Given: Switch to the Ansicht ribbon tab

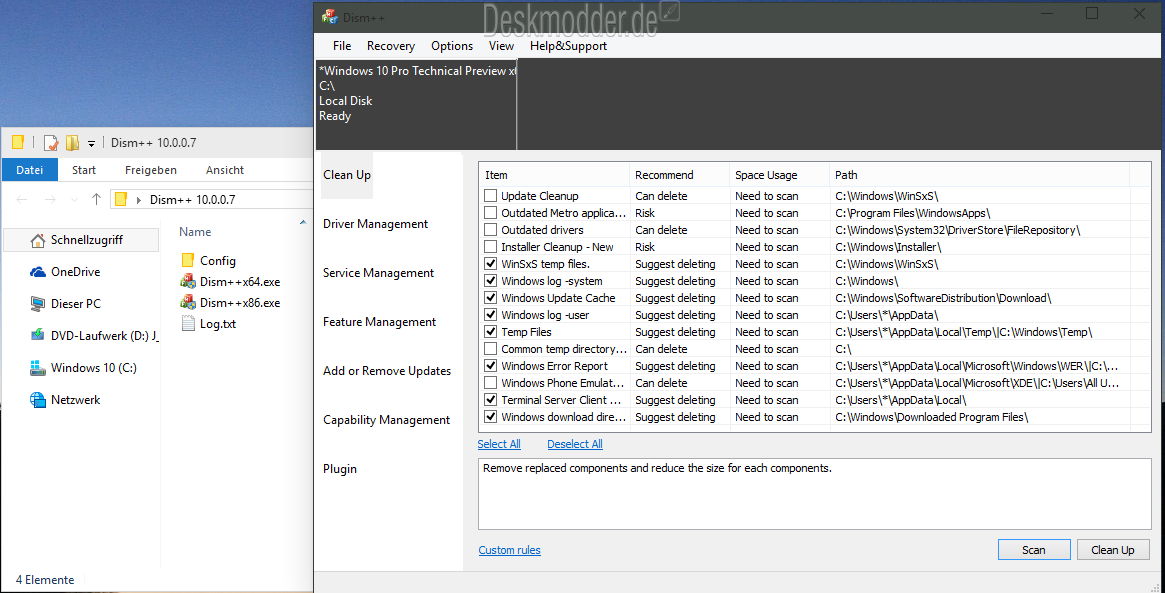Looking at the screenshot, I should (225, 170).
